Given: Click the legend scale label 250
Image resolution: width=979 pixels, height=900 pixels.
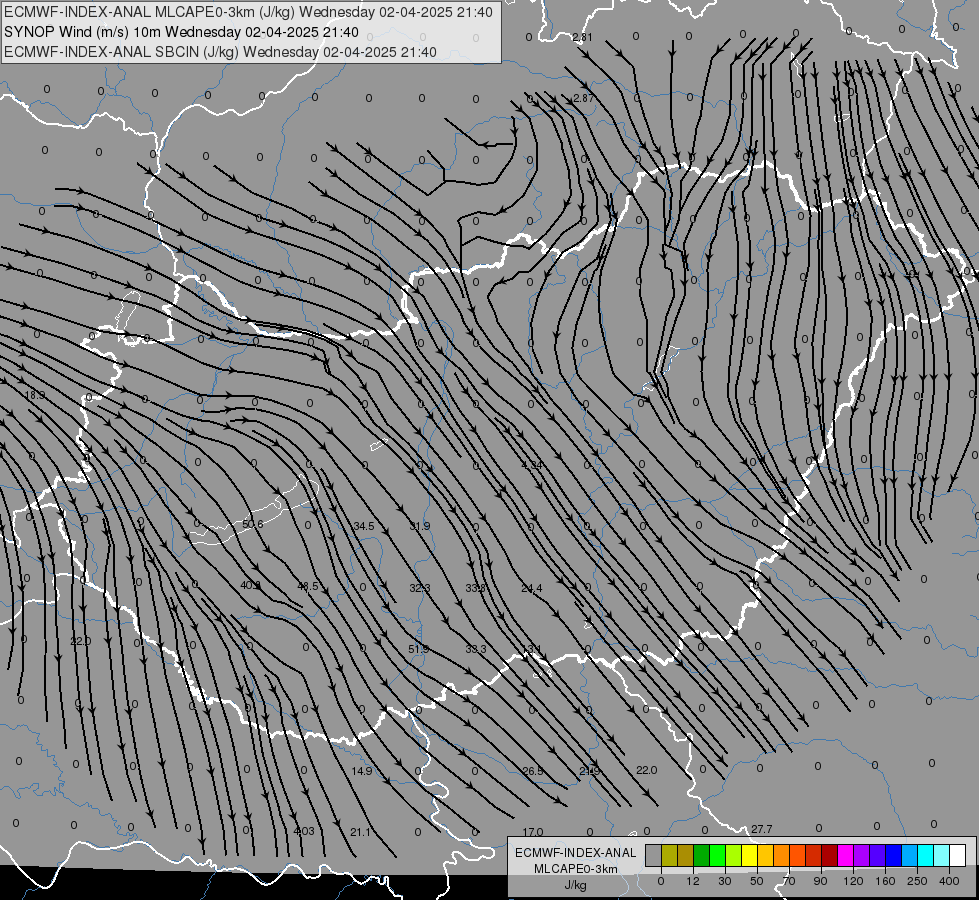Looking at the screenshot, I should (x=917, y=881).
